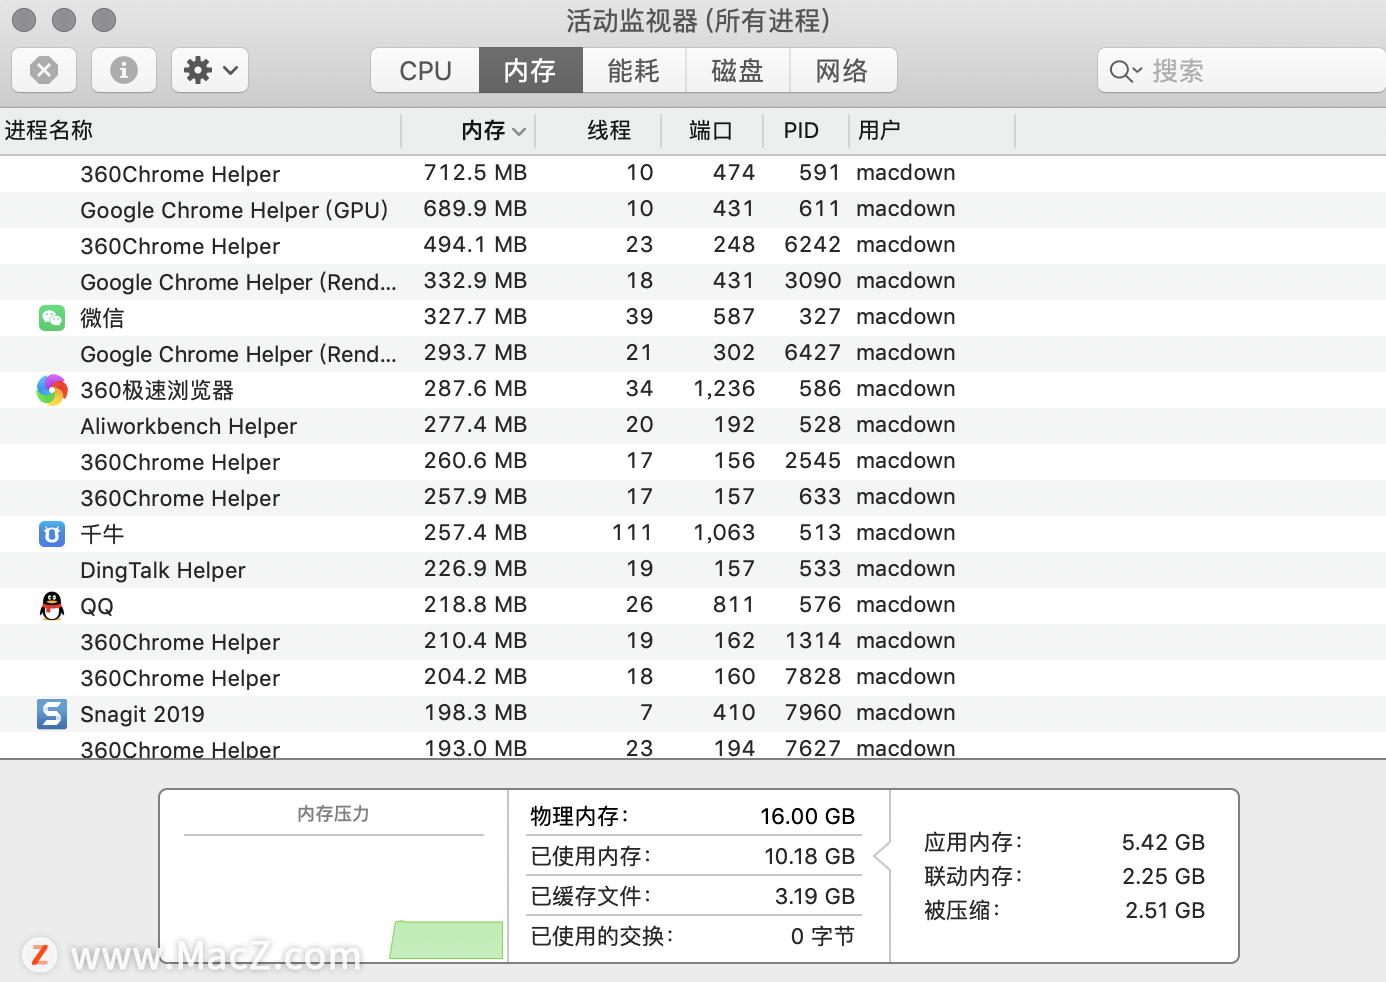Click the 联动内存 2.25 GB value
The image size is (1386, 982).
(1163, 876)
